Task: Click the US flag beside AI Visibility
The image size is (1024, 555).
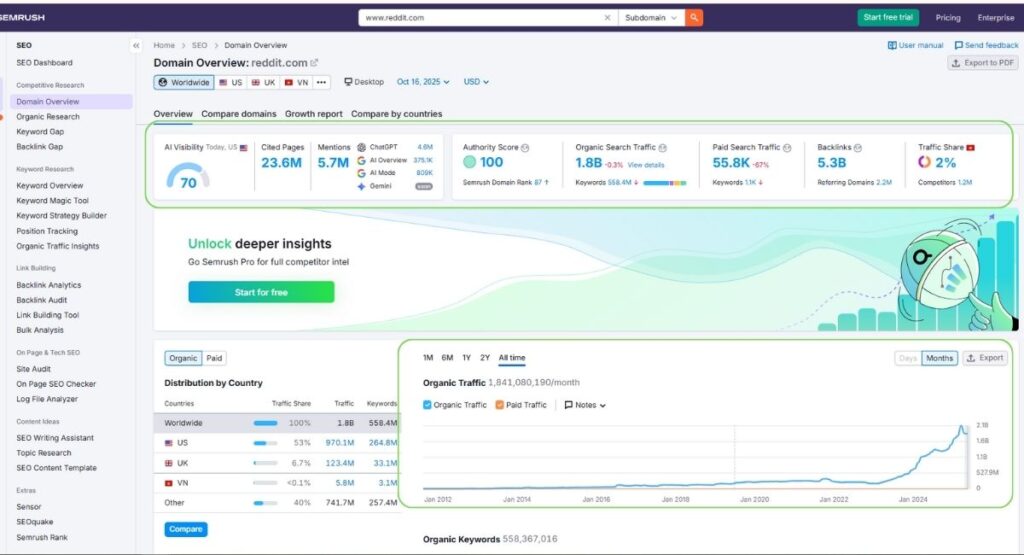Action: [x=244, y=148]
